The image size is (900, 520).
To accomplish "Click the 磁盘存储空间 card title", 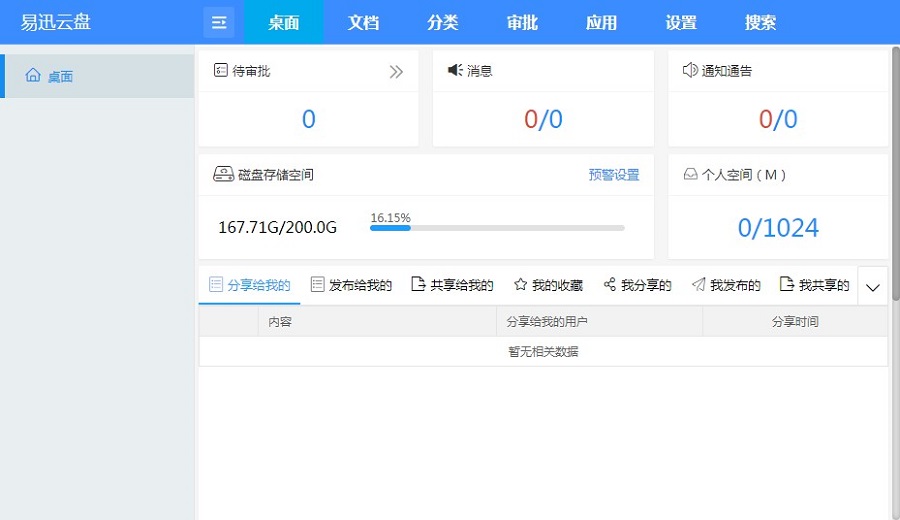I will click(276, 174).
